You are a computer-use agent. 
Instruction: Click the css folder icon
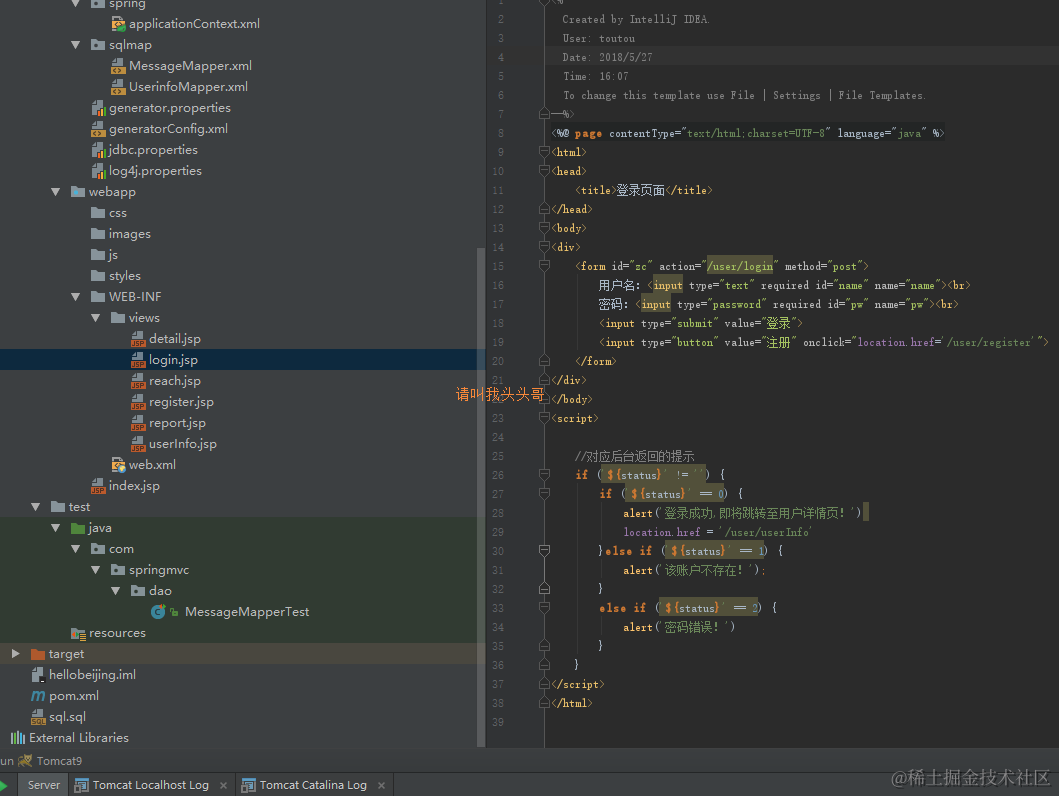coord(98,213)
